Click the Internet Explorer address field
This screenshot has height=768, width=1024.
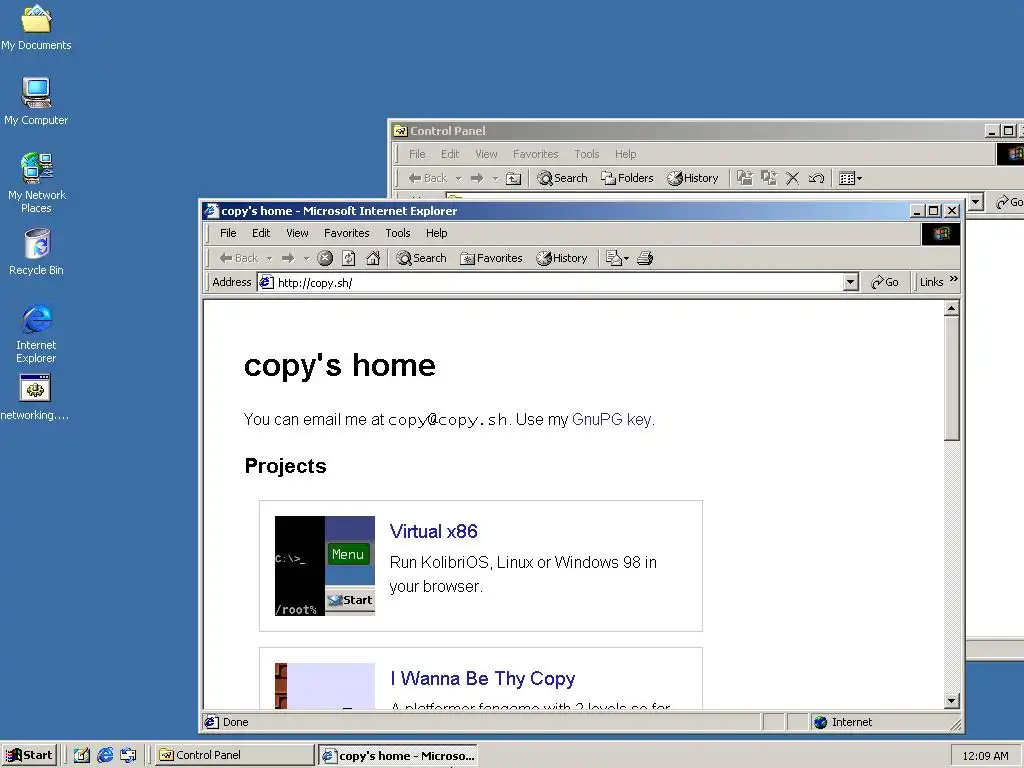pyautogui.click(x=551, y=282)
